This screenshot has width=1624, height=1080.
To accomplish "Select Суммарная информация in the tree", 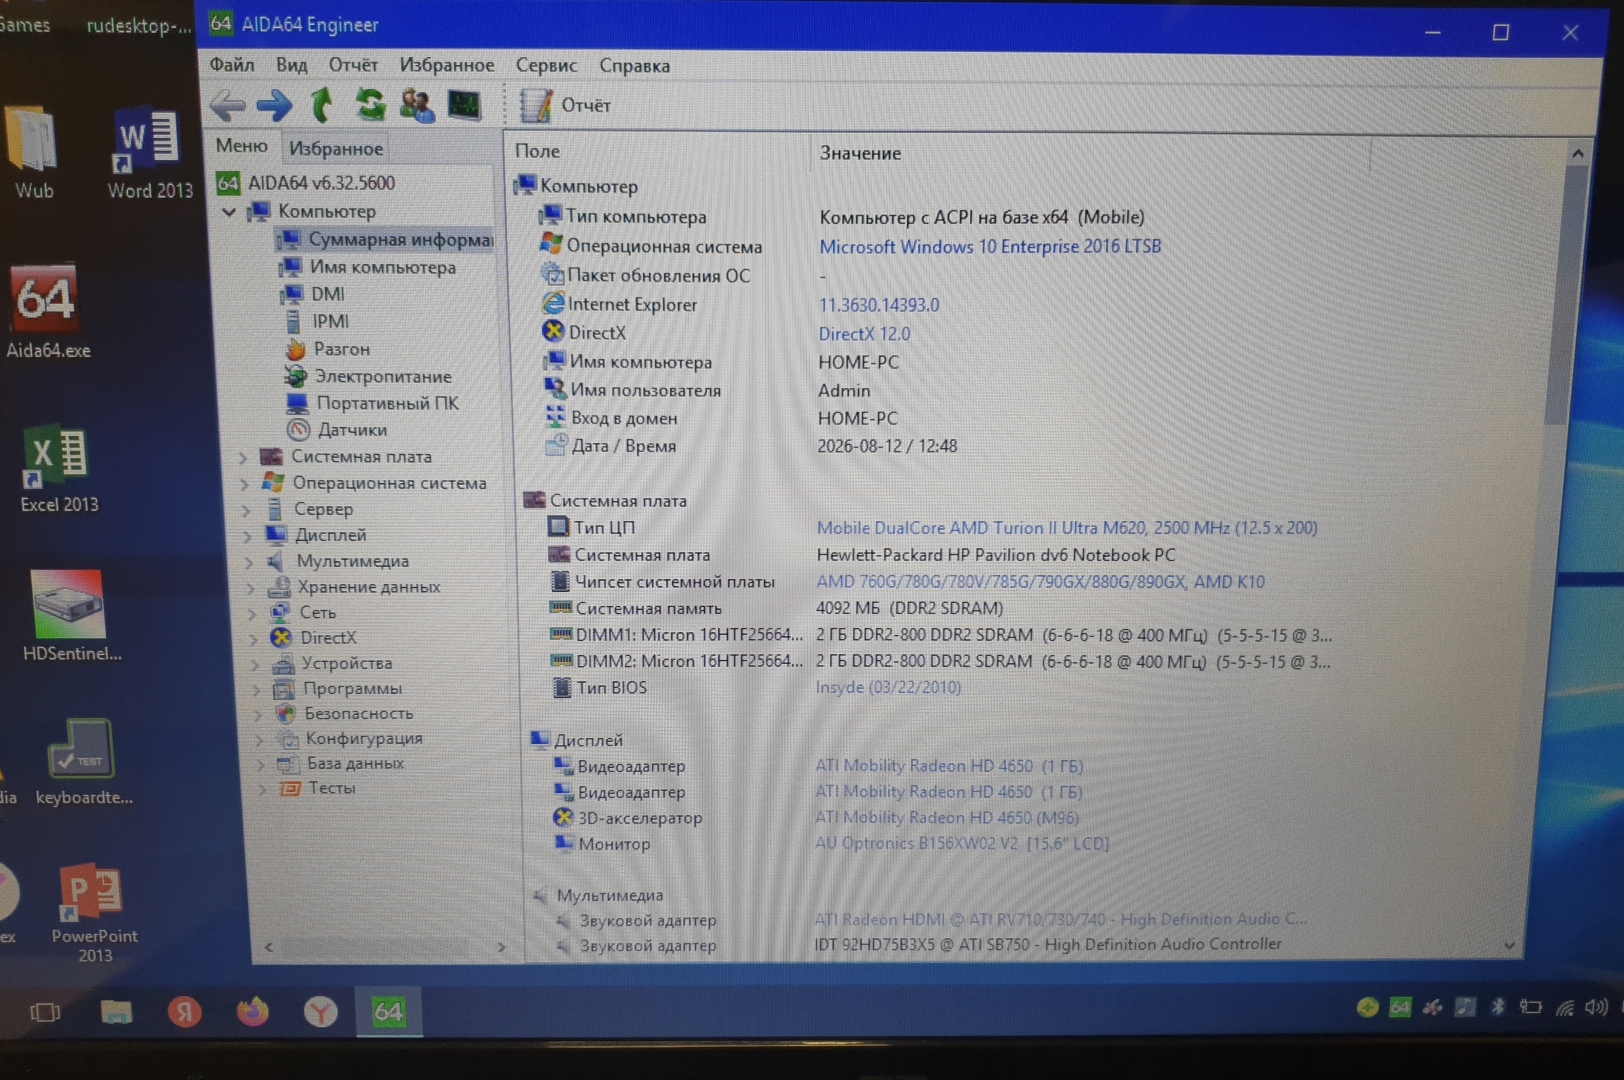I will pyautogui.click(x=385, y=239).
